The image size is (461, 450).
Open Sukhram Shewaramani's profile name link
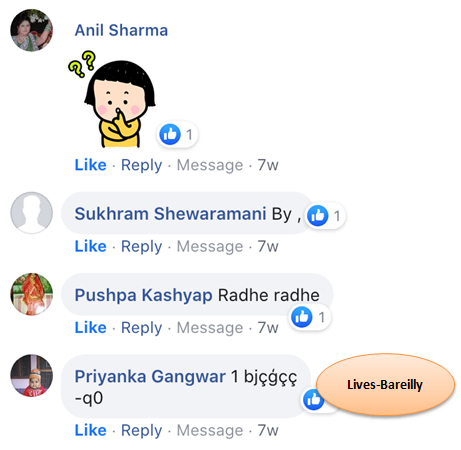170,213
